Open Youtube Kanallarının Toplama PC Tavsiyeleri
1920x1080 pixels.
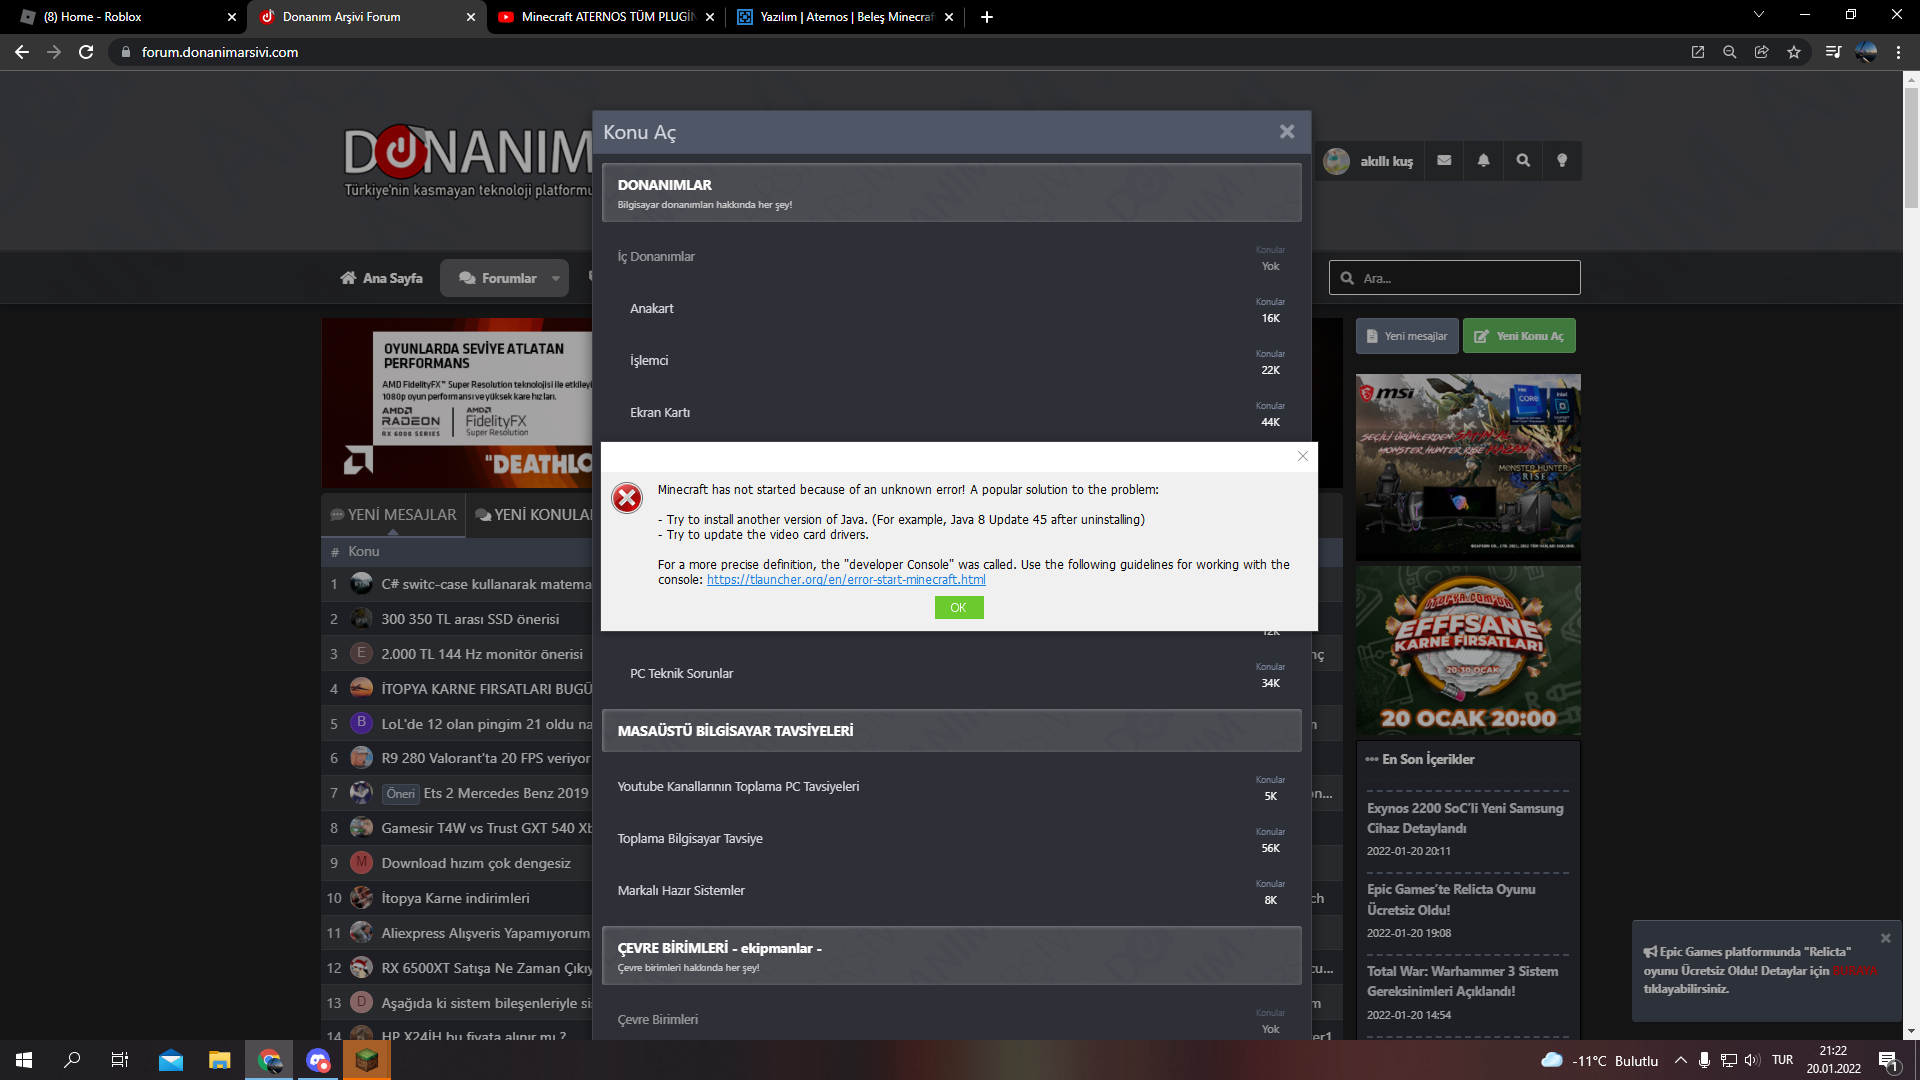click(x=738, y=787)
